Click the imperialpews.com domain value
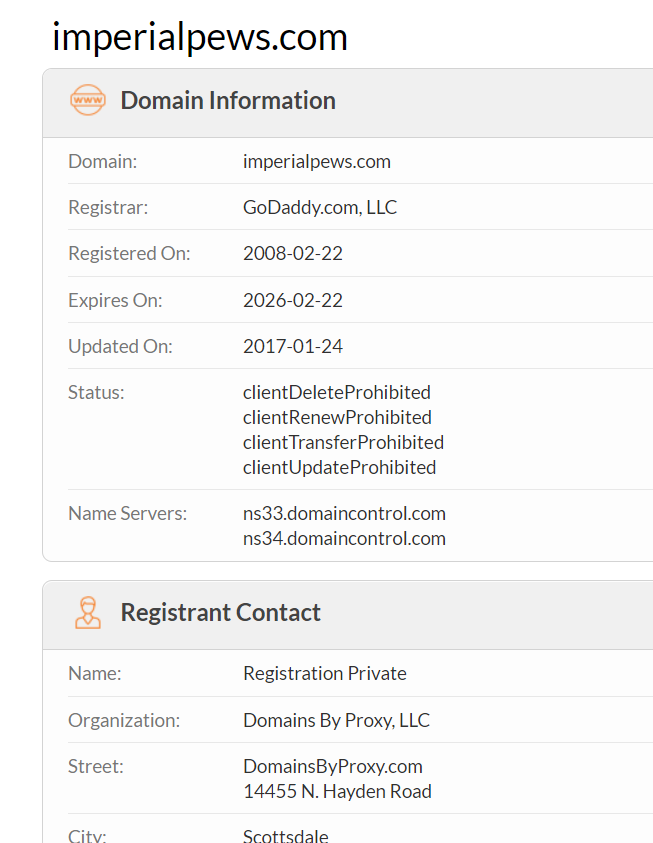The image size is (653, 843). coord(316,161)
